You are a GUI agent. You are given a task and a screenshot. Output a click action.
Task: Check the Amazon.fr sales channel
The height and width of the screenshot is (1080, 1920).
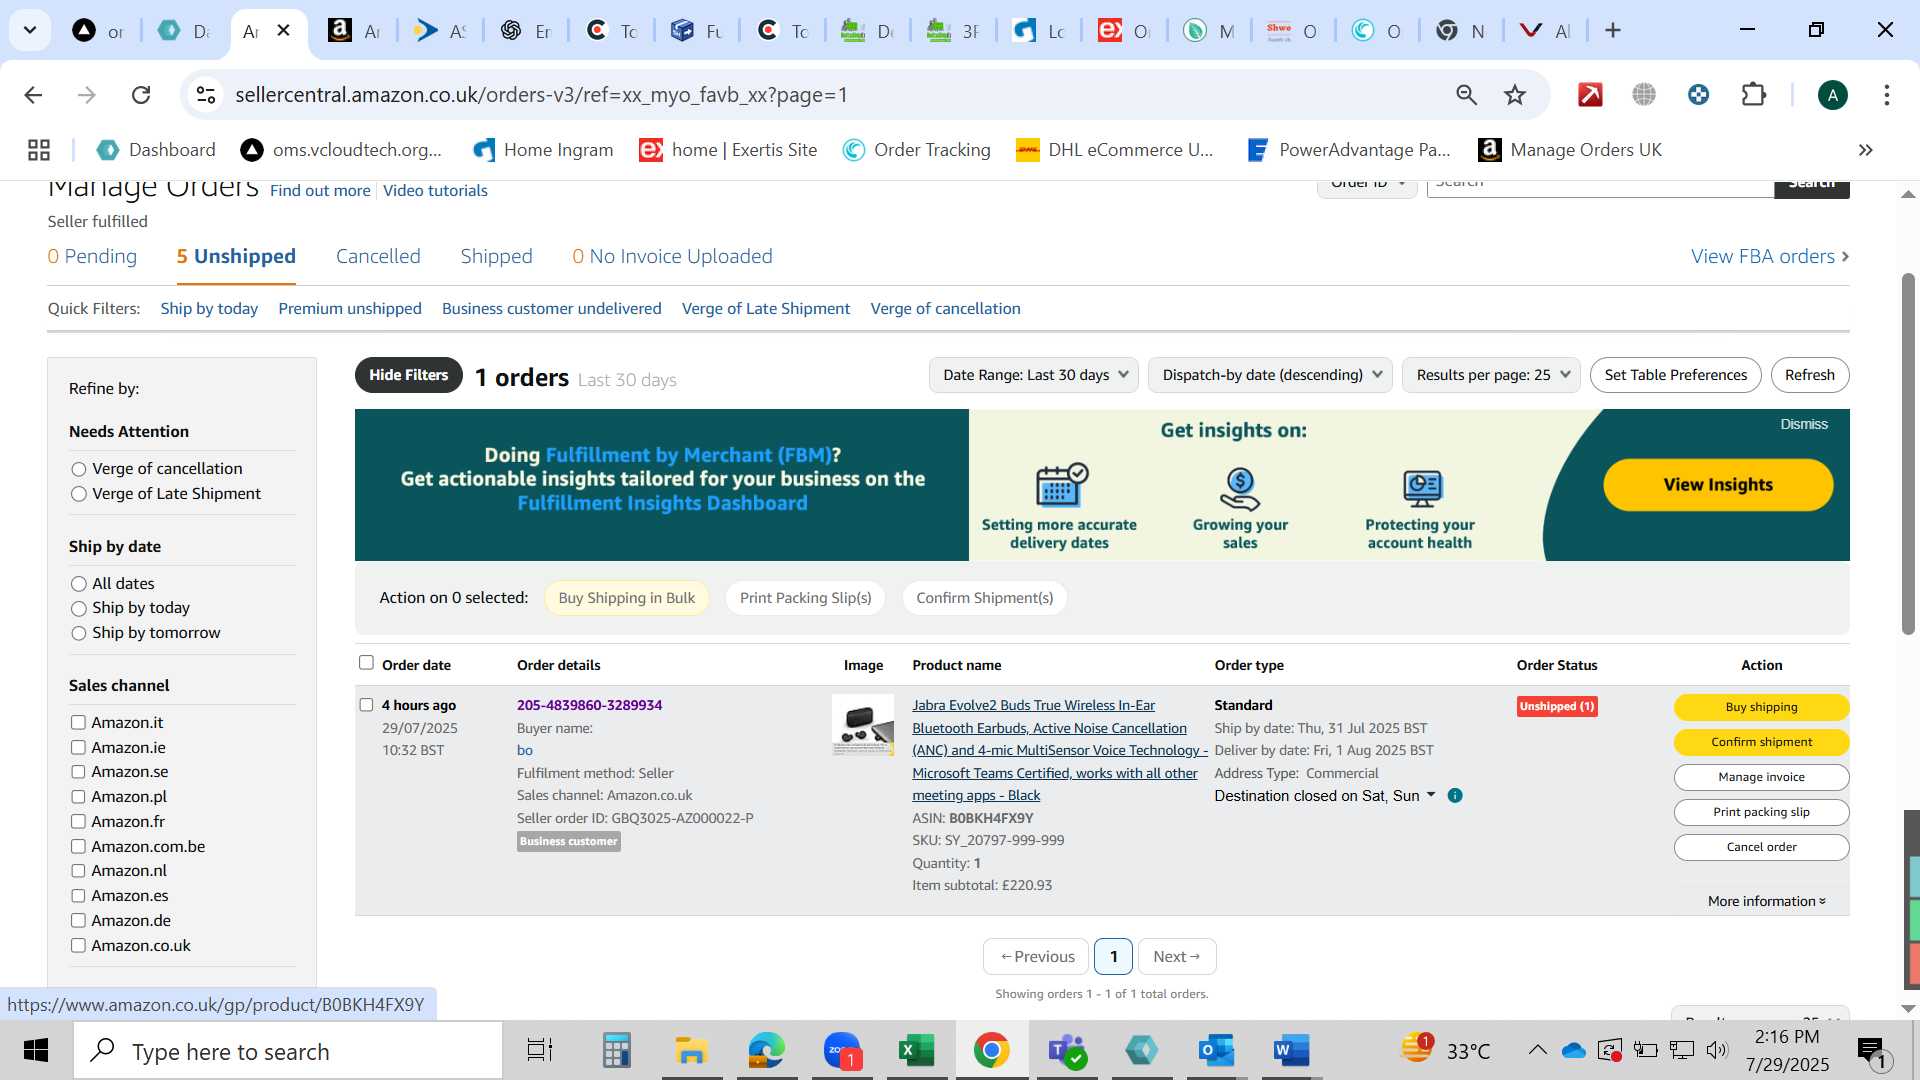pyautogui.click(x=78, y=821)
